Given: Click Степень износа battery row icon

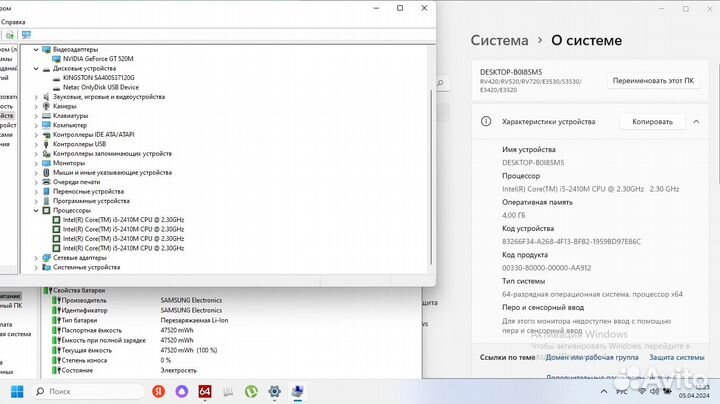Looking at the screenshot, I should 56,360.
